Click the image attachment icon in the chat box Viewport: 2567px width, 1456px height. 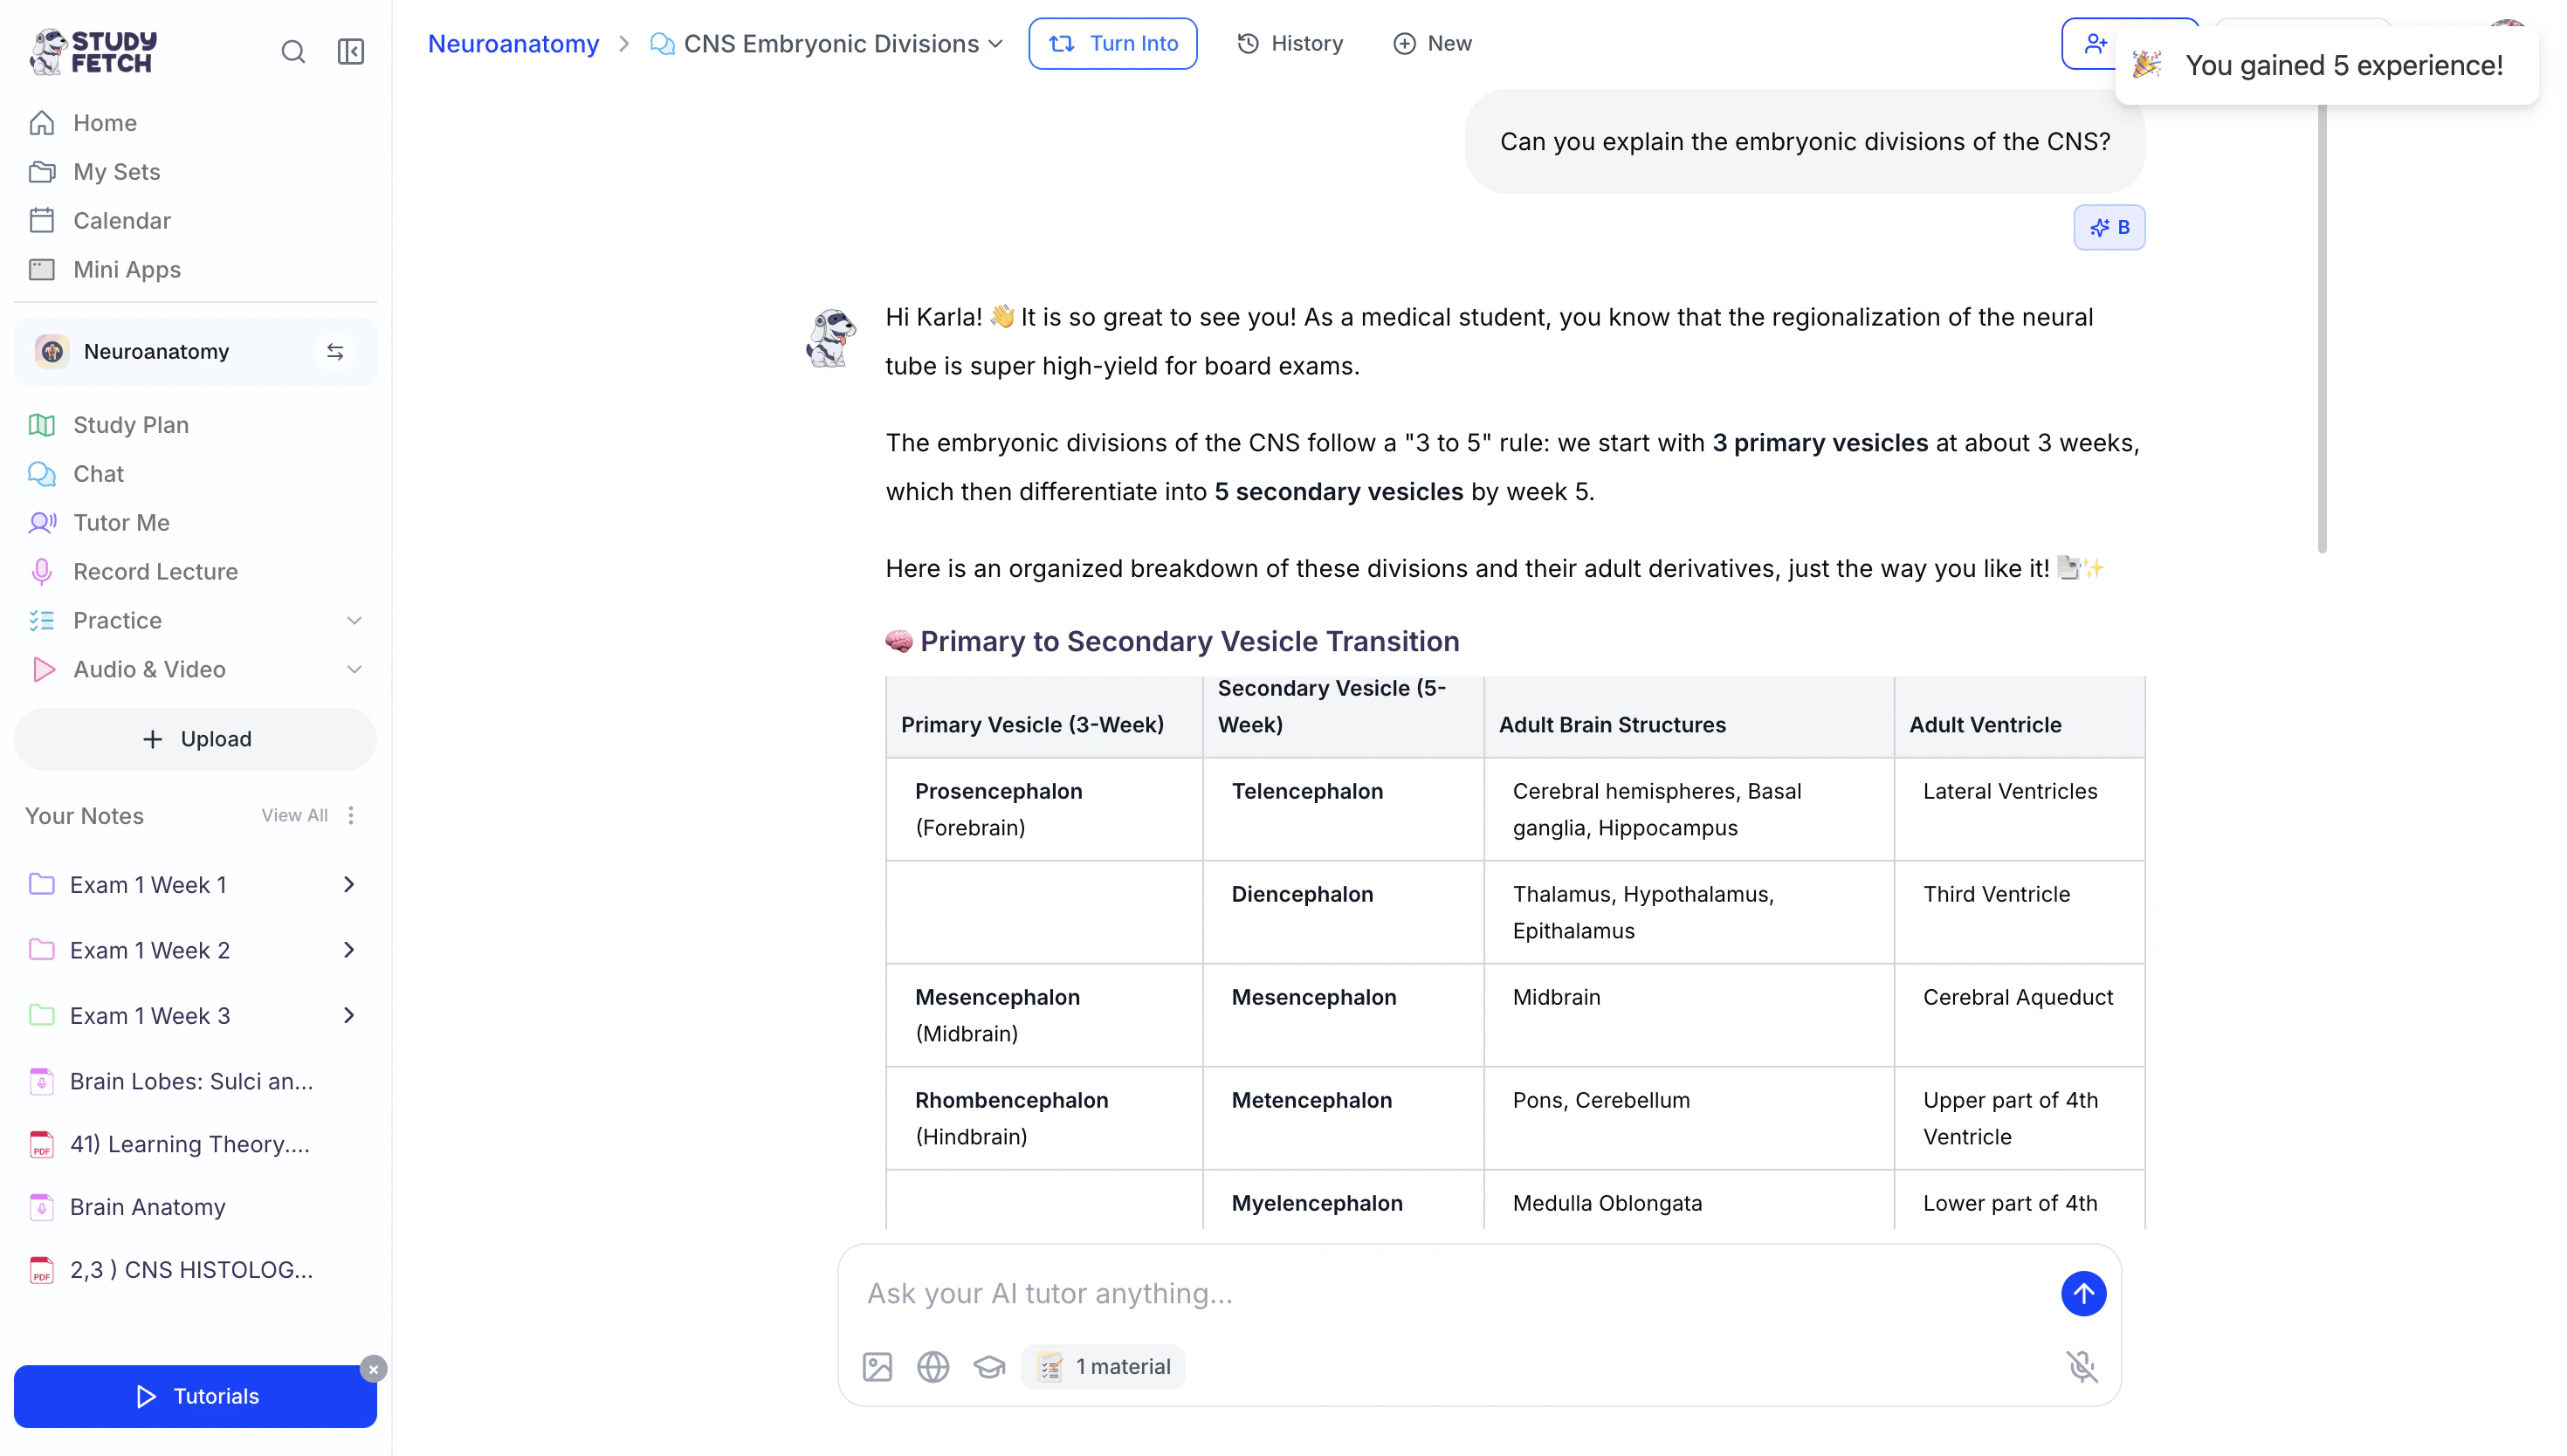pos(877,1366)
